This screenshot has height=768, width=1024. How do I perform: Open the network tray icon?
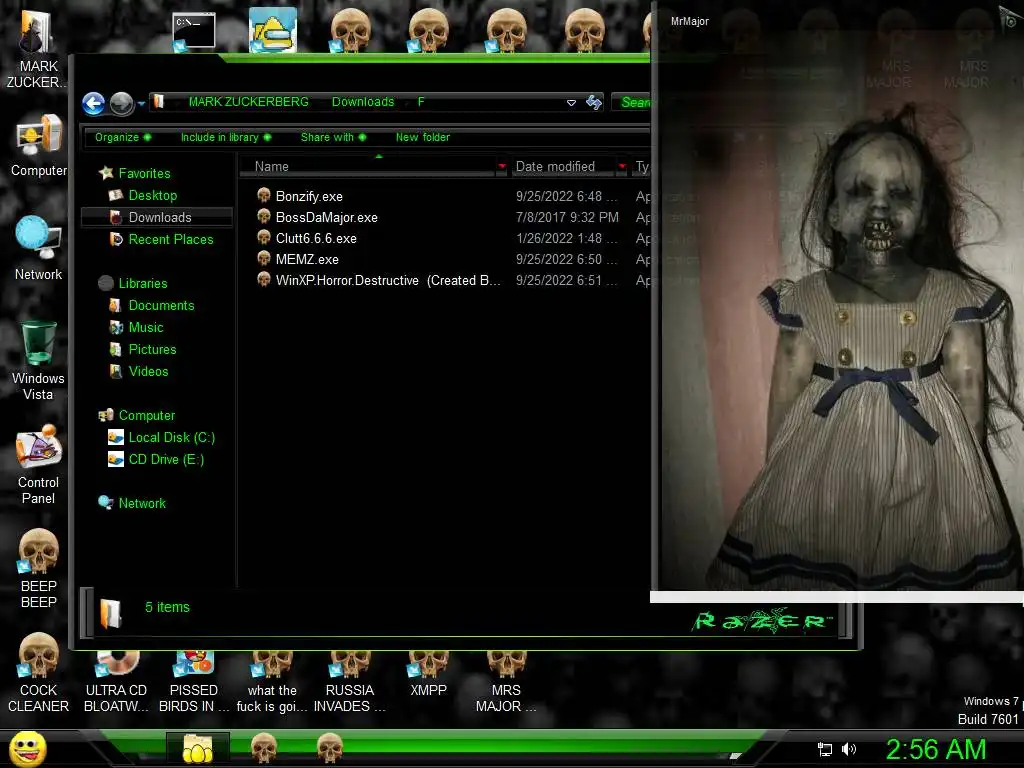825,749
